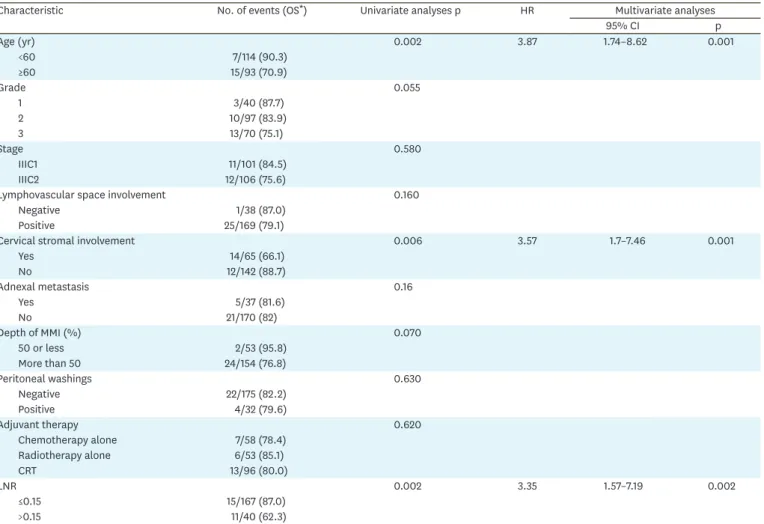The image size is (764, 524).
Task: Select the 'Univariate analyses p' header
Action: 410,11
